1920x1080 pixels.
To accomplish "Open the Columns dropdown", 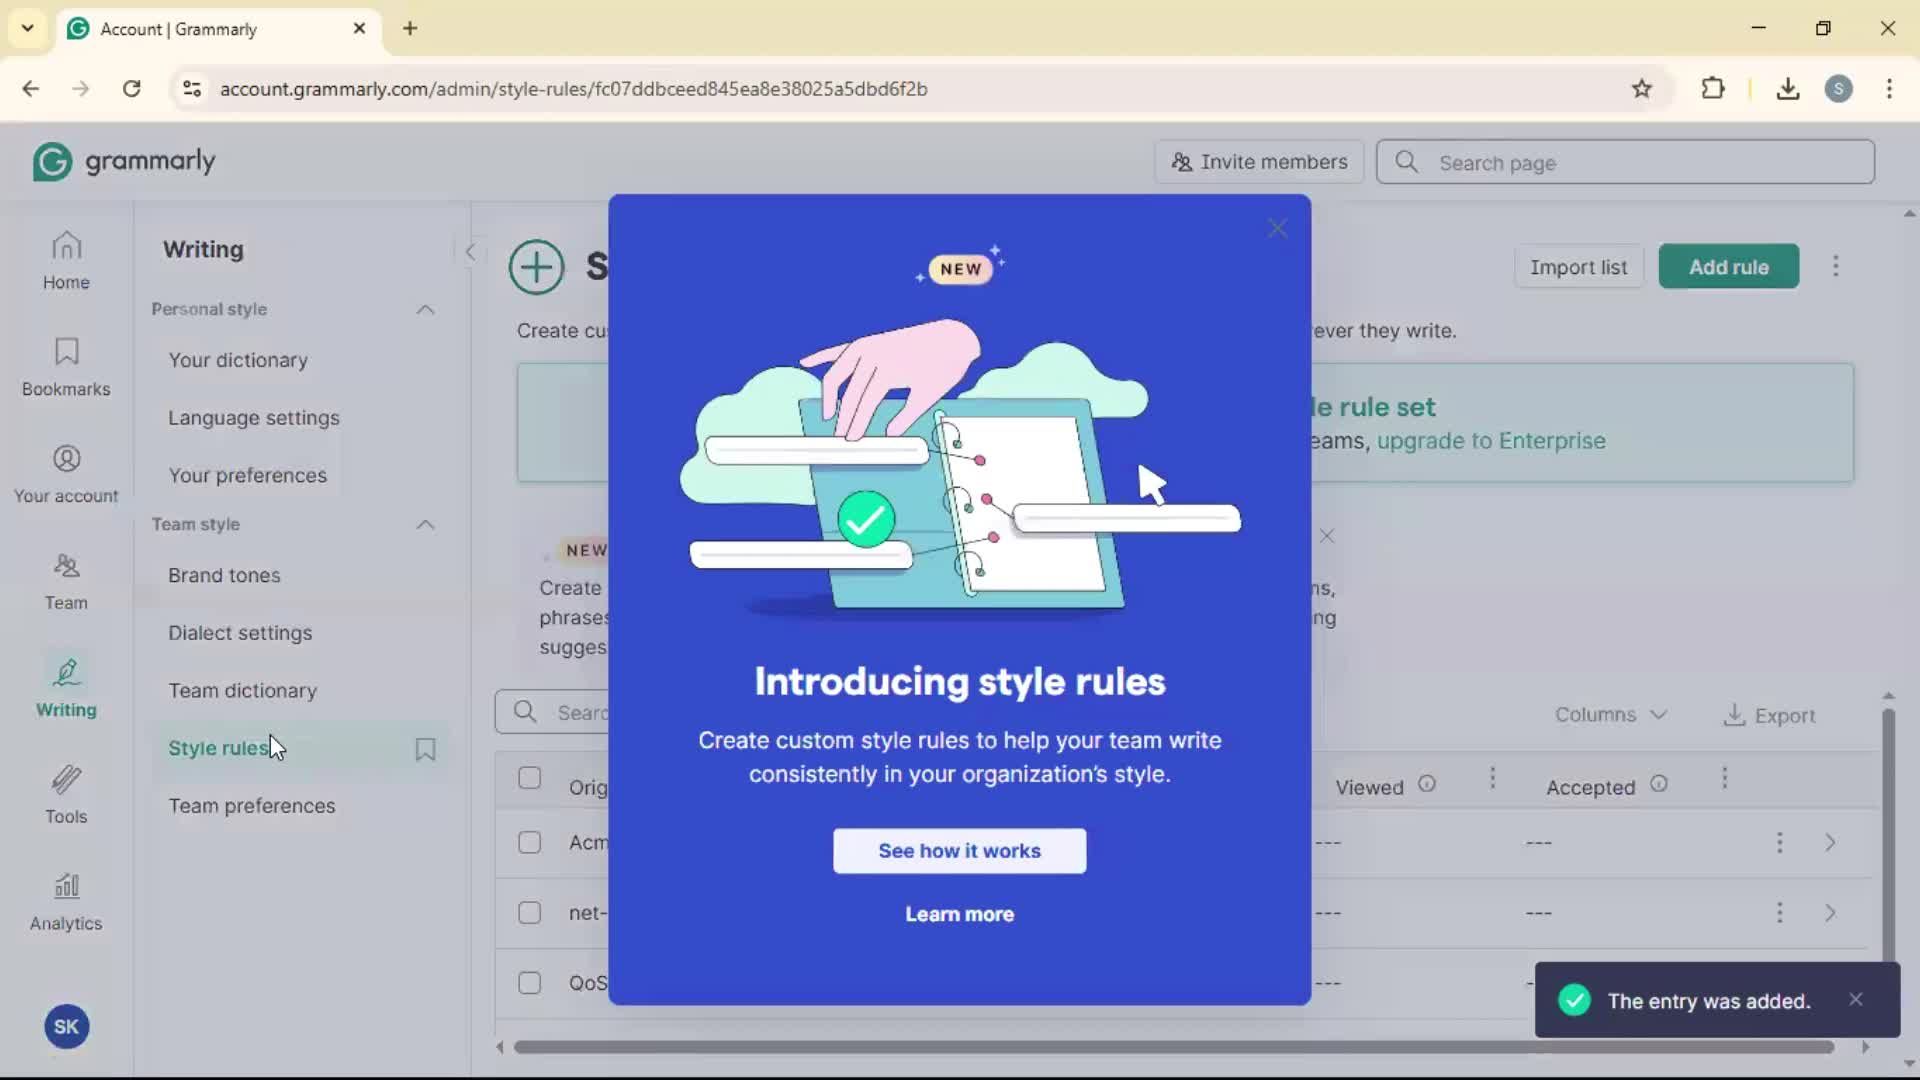I will click(x=1610, y=715).
